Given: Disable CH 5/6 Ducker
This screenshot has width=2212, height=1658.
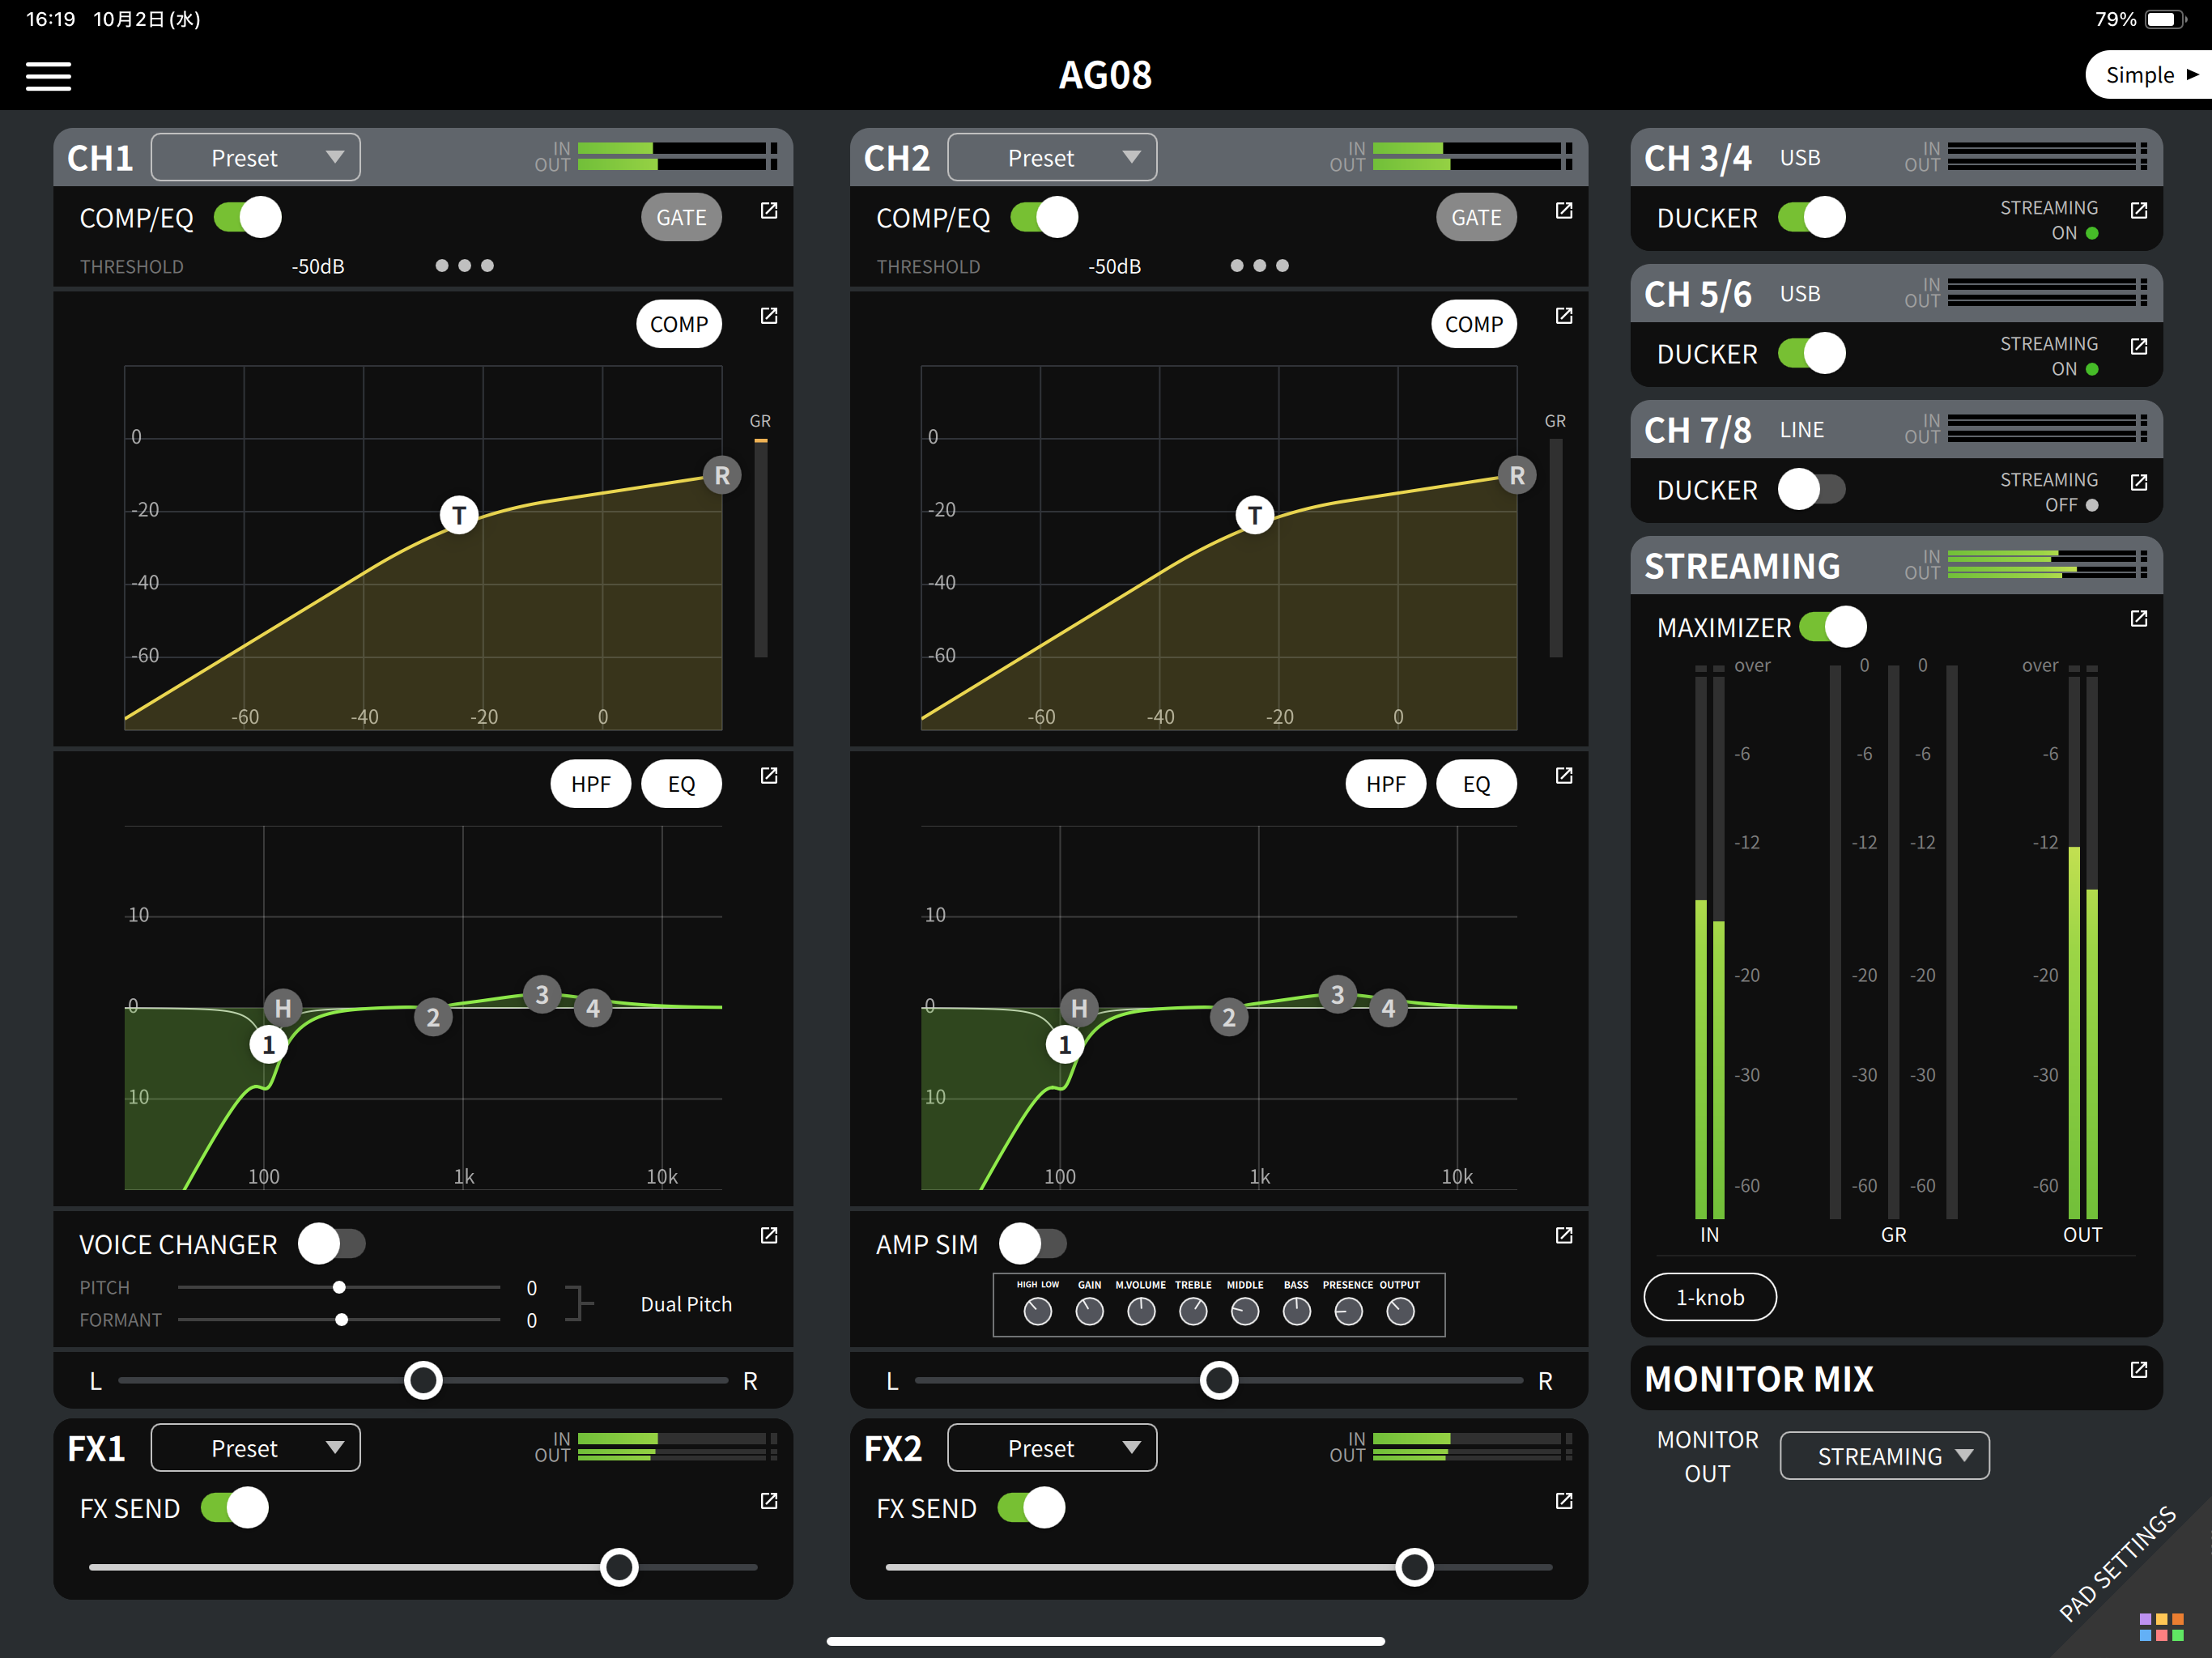Looking at the screenshot, I should (1812, 353).
